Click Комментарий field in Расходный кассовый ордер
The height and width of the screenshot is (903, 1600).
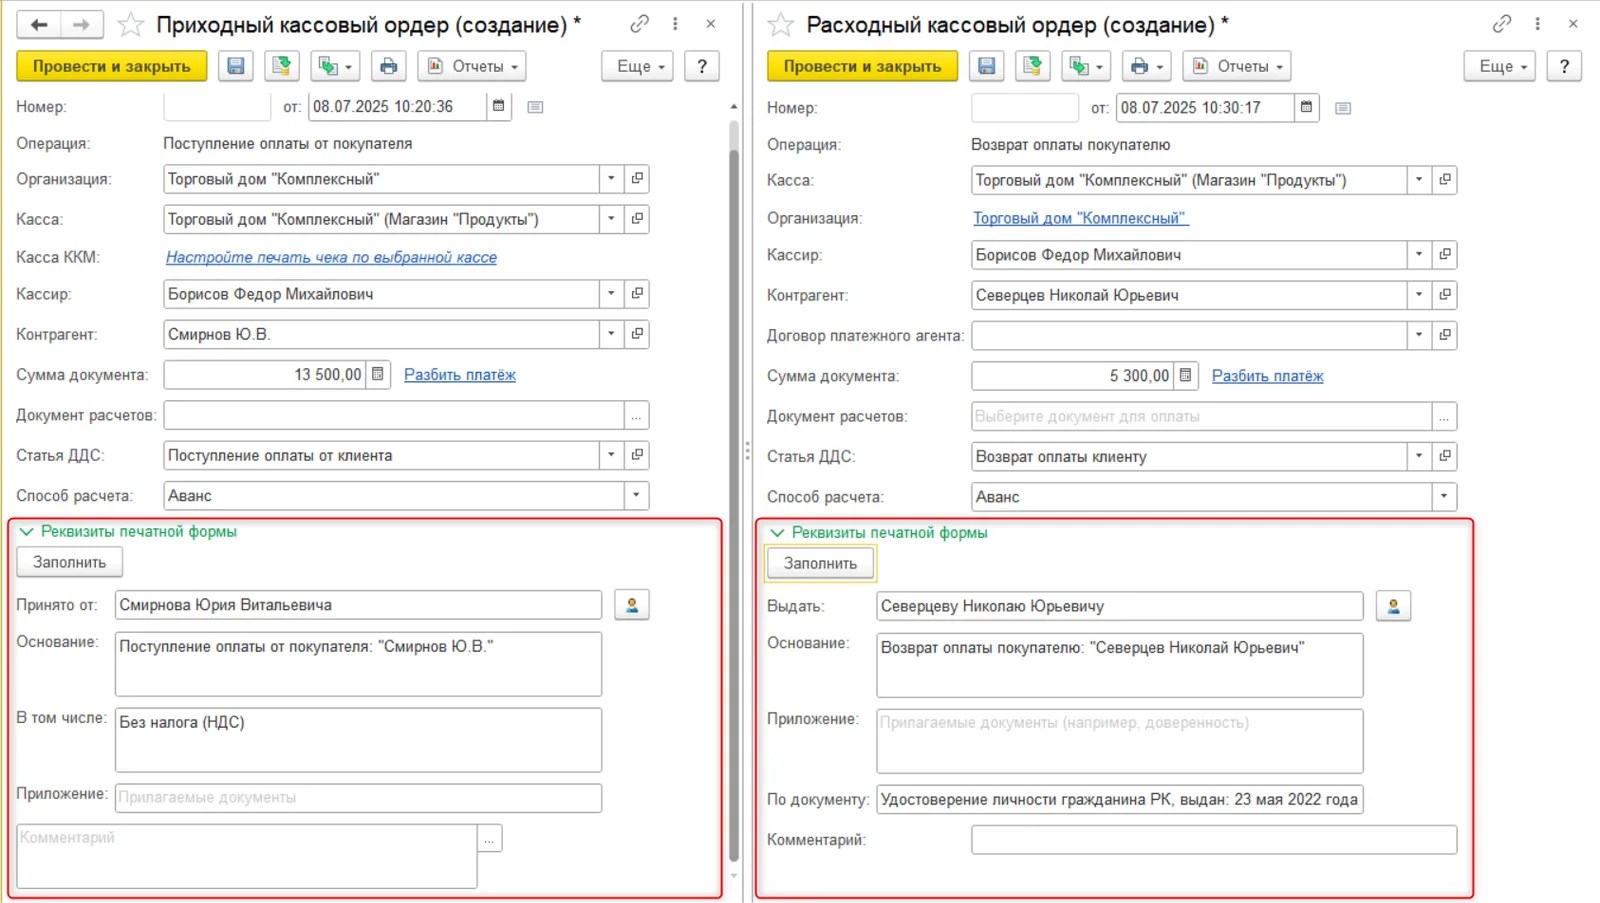click(1214, 840)
